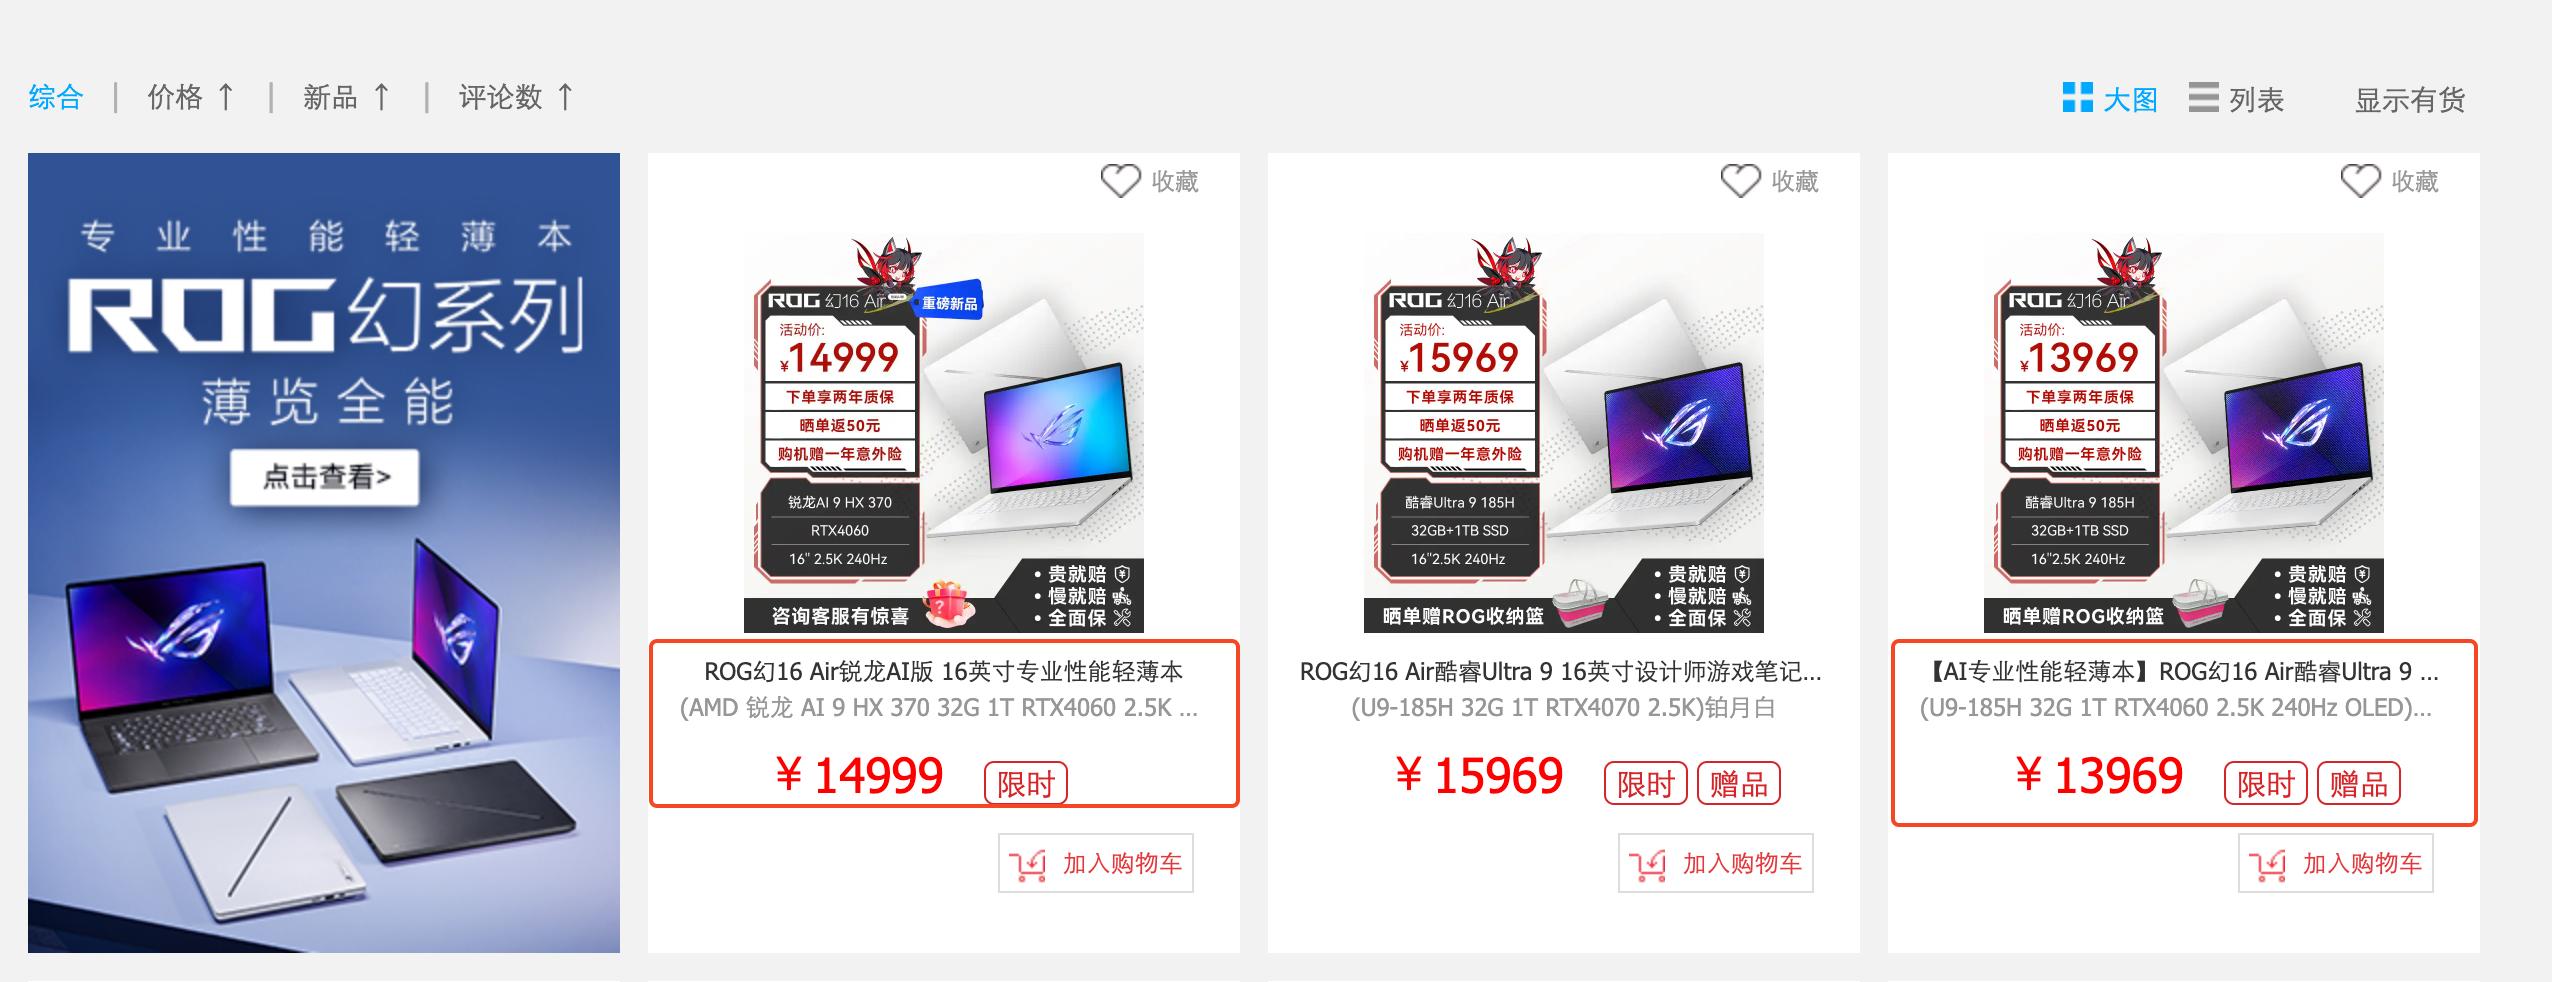This screenshot has height=982, width=2552.
Task: Click 赠品 tag on the ¥15969 laptop
Action: 1739,783
